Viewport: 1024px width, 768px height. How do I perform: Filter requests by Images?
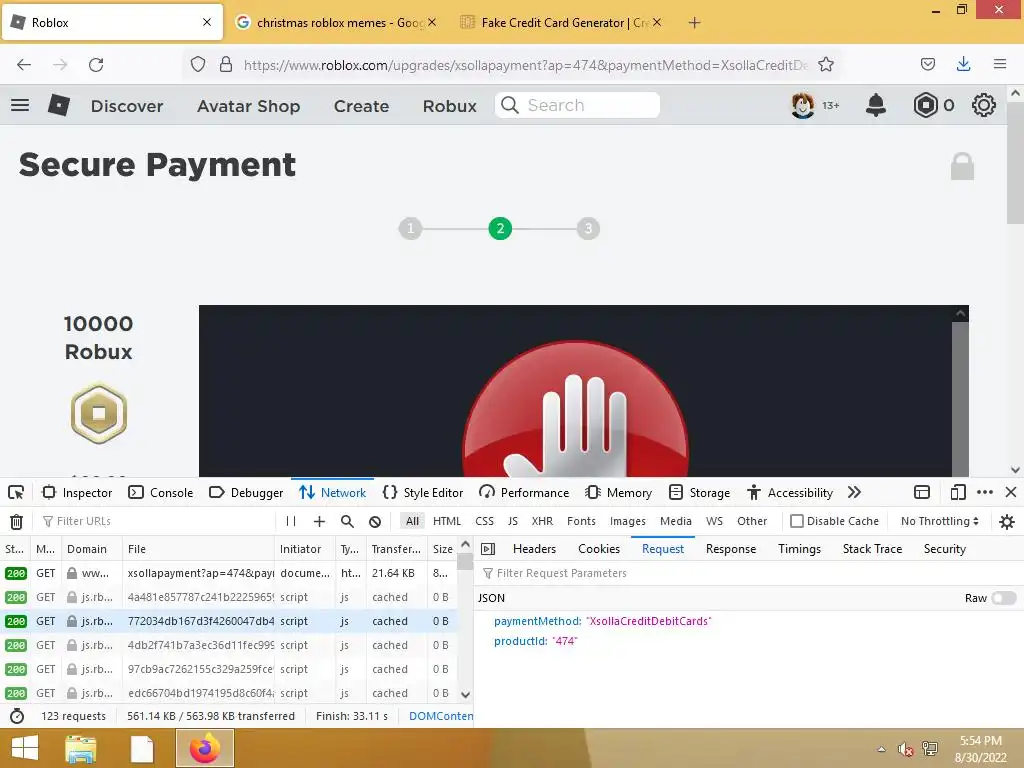click(x=628, y=521)
